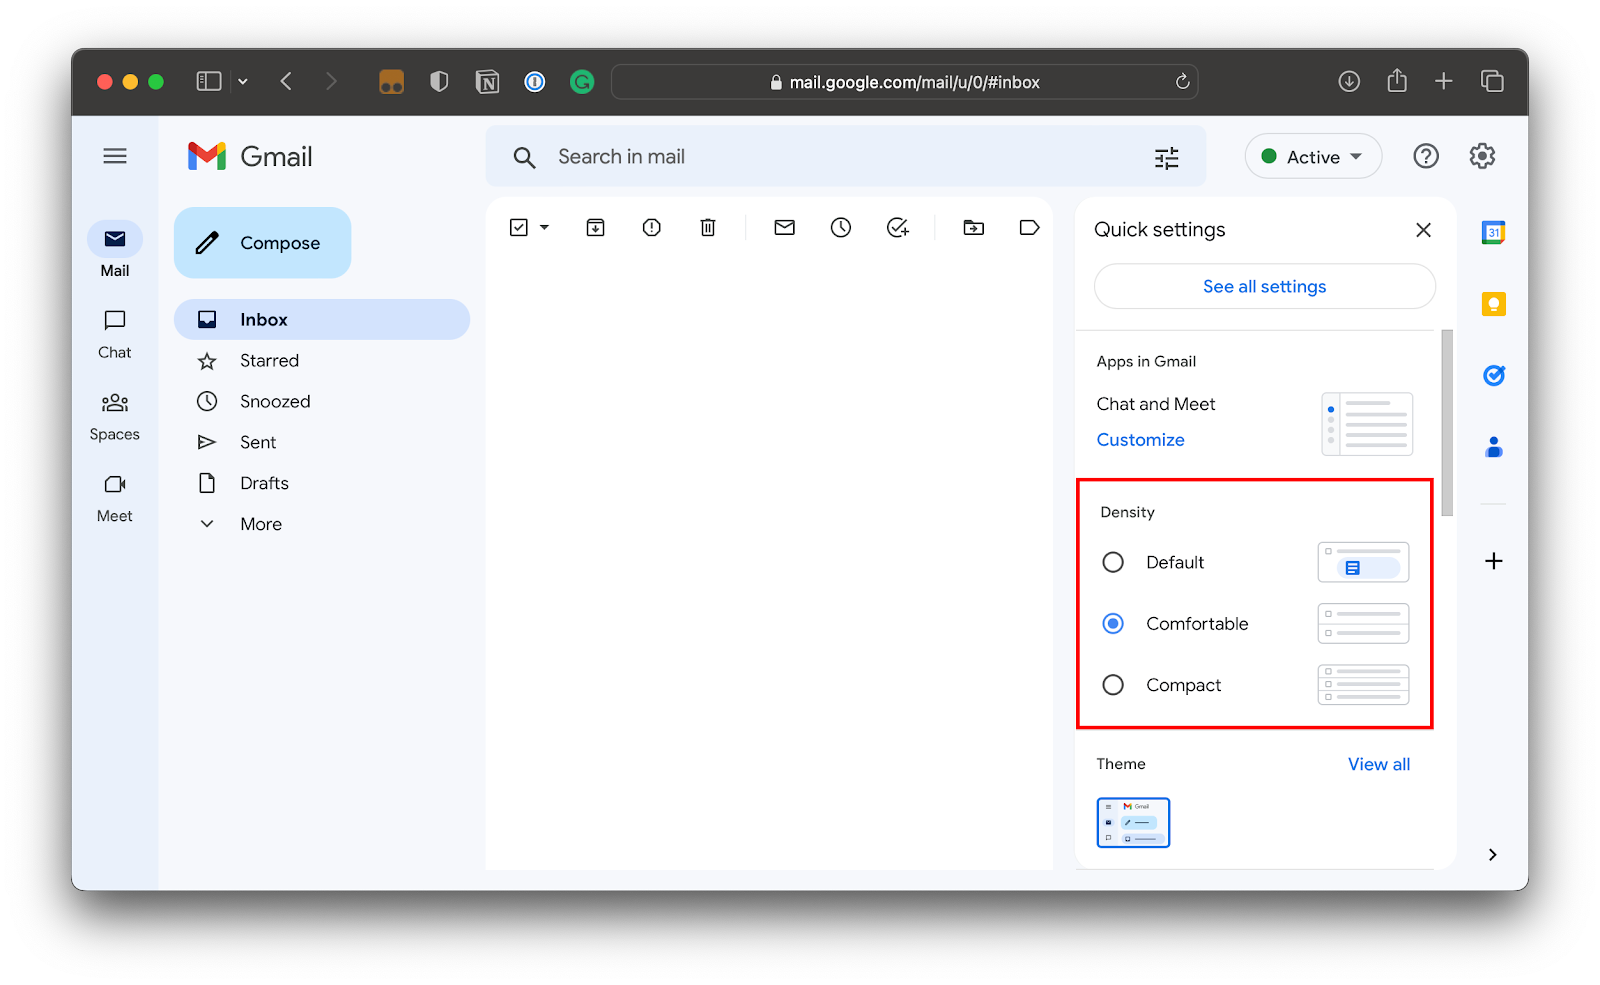Switch to the Starred folder

pos(268,360)
